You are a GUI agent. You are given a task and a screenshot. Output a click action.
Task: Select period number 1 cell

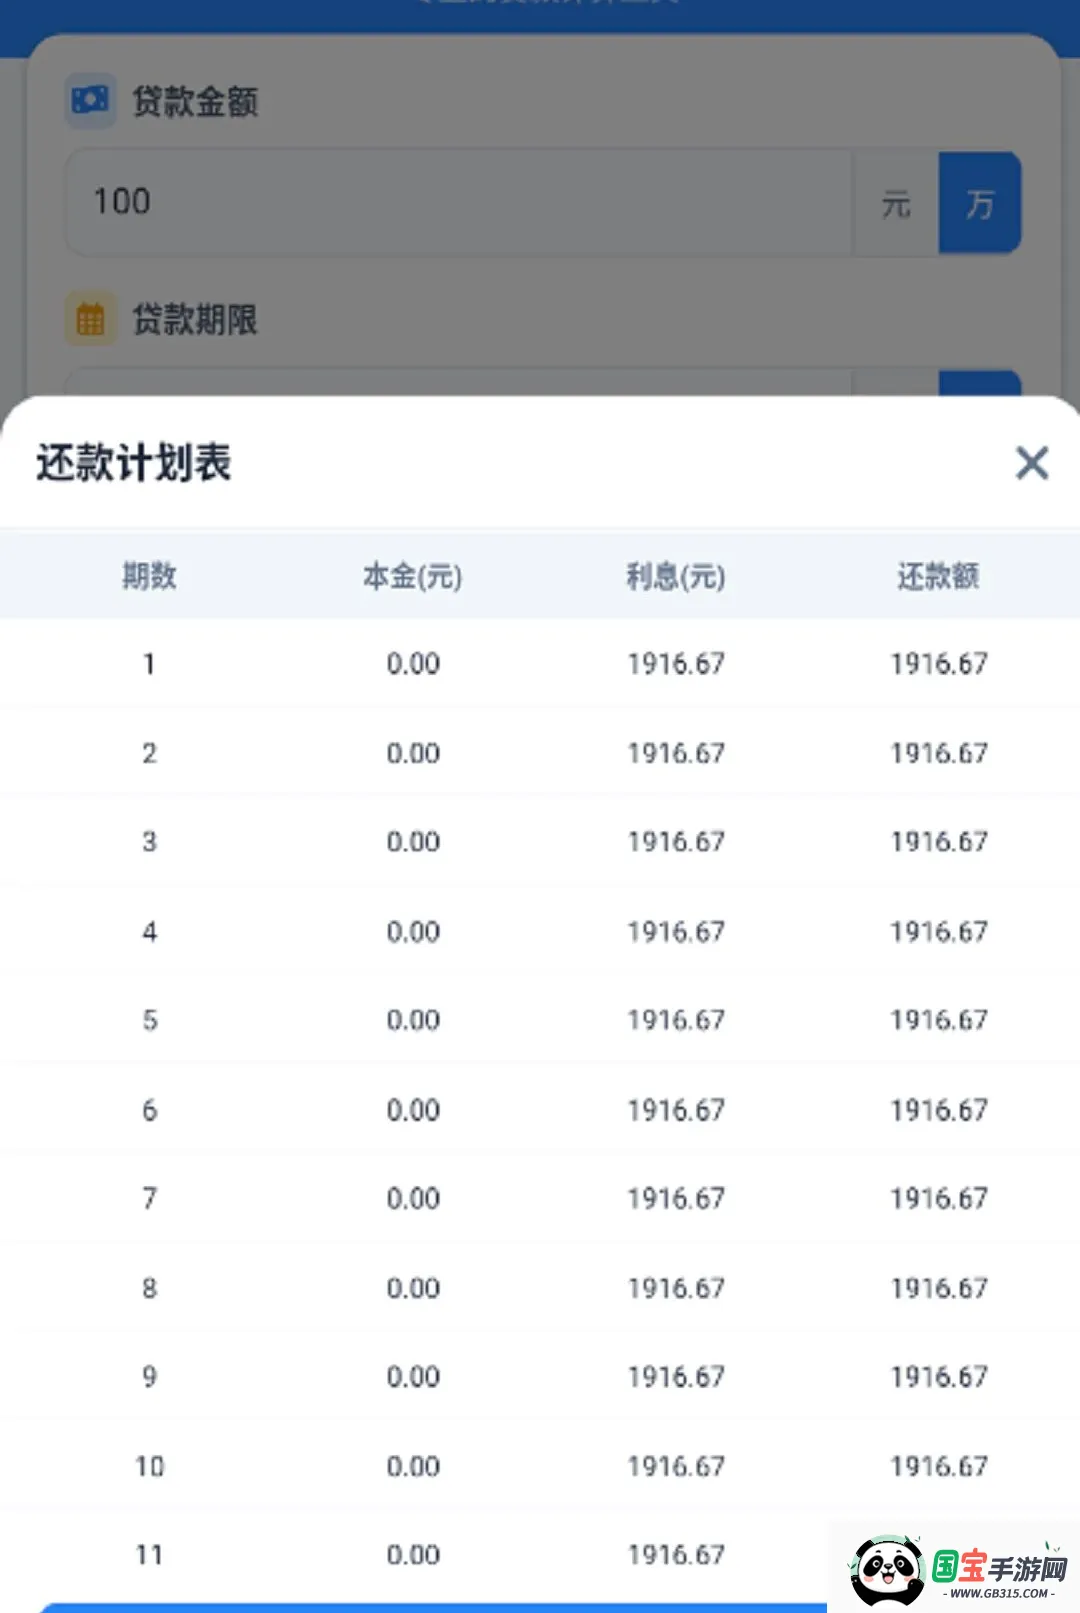click(x=149, y=664)
